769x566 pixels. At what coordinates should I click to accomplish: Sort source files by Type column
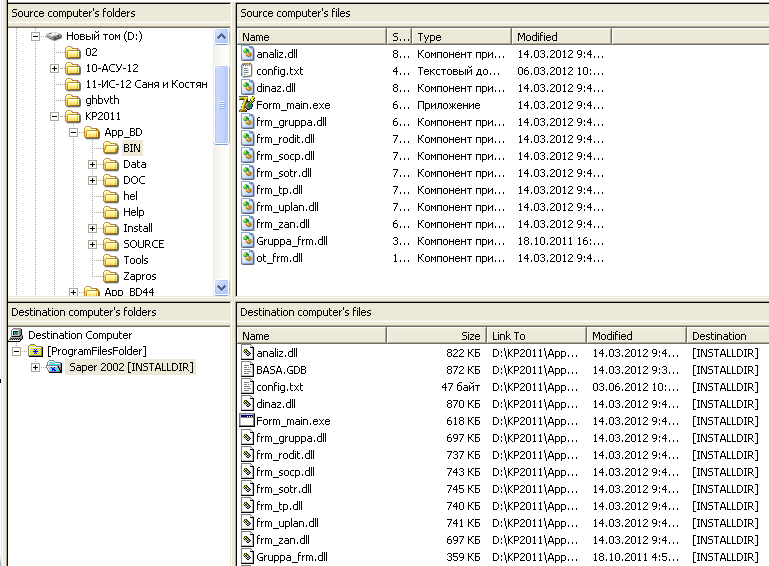461,37
